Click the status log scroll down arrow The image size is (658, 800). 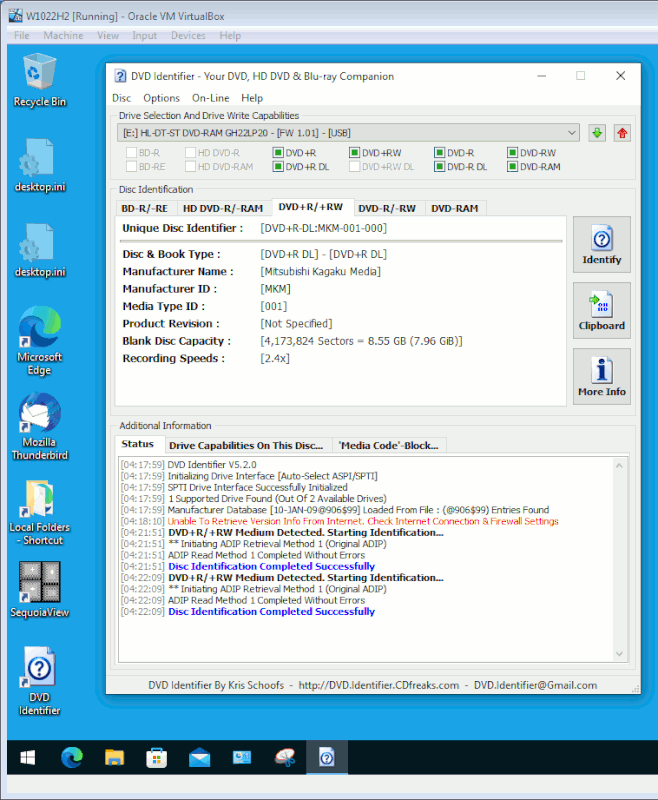pos(619,654)
